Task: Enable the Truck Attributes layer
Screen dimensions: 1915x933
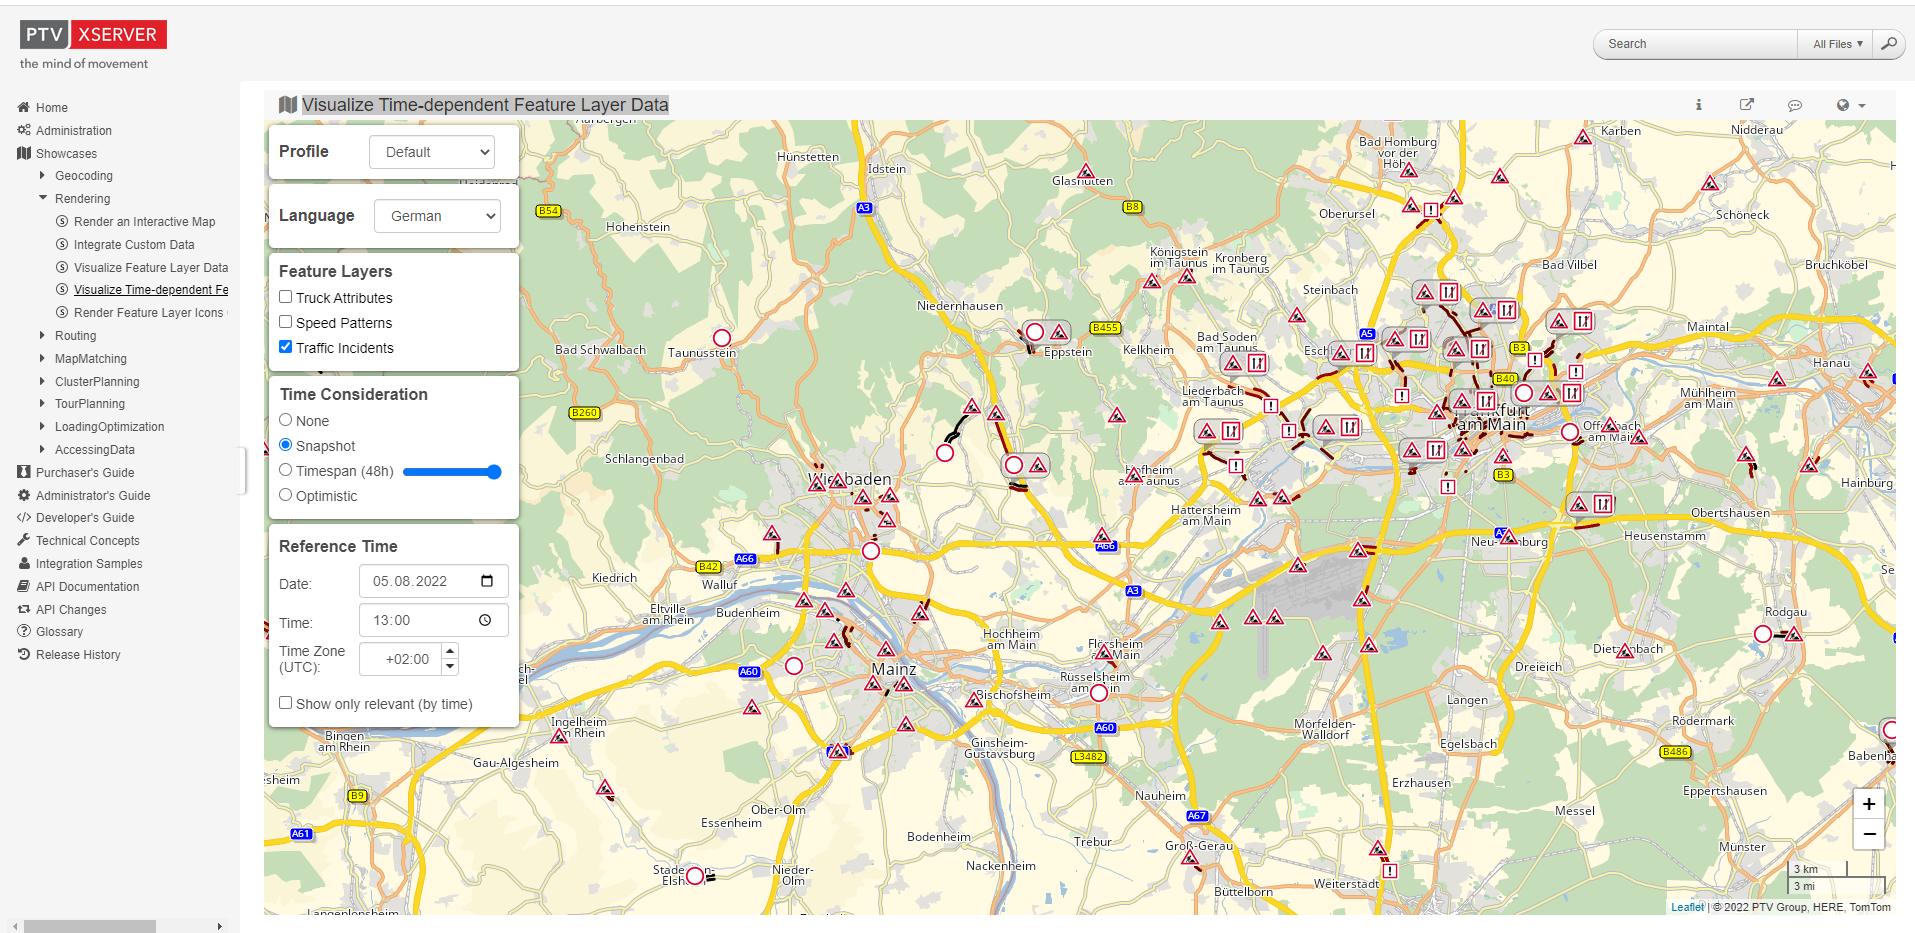Action: pos(286,297)
